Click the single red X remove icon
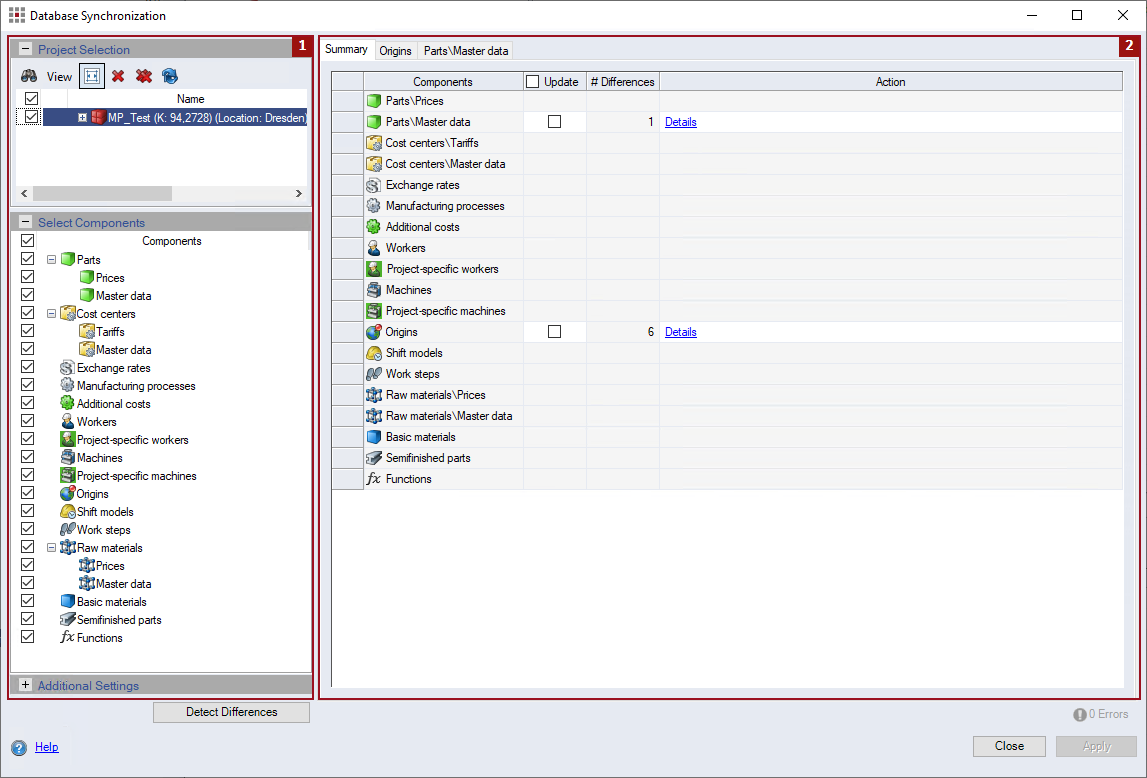Image resolution: width=1147 pixels, height=778 pixels. tap(118, 76)
